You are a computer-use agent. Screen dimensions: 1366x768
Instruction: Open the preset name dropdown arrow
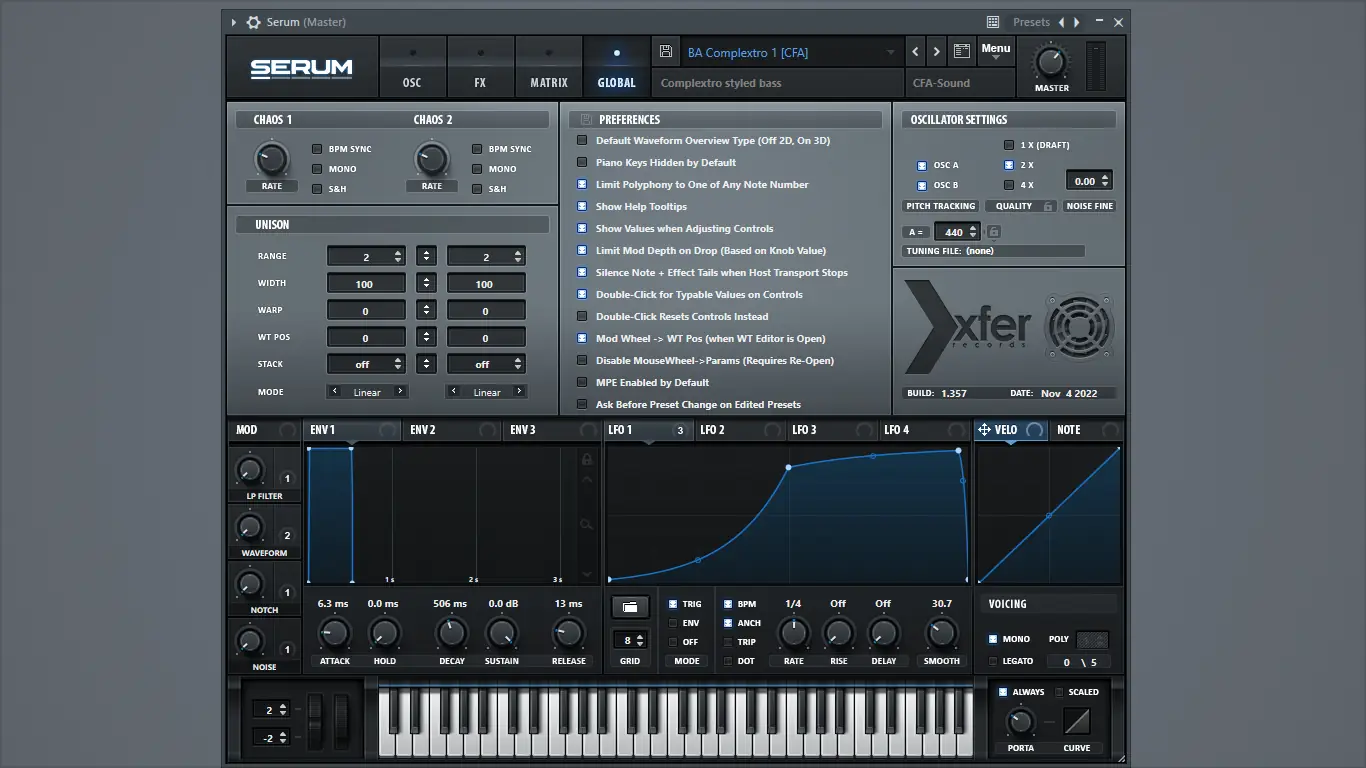(x=891, y=53)
